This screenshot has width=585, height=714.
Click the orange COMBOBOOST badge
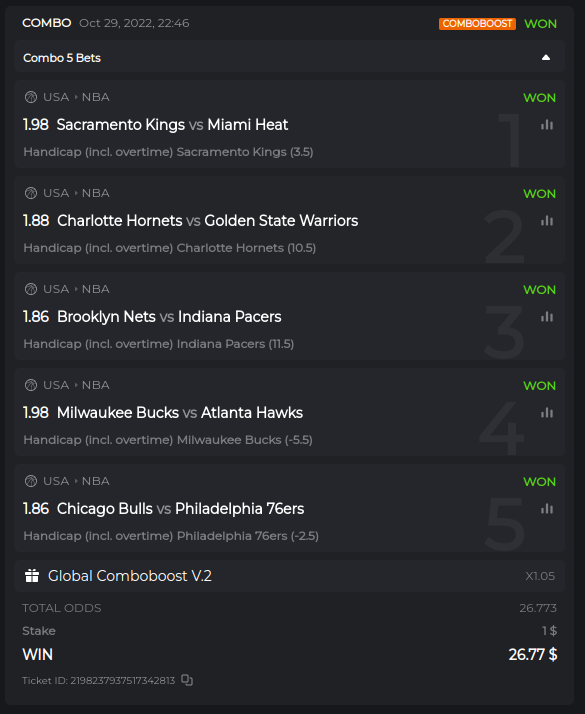[x=477, y=24]
